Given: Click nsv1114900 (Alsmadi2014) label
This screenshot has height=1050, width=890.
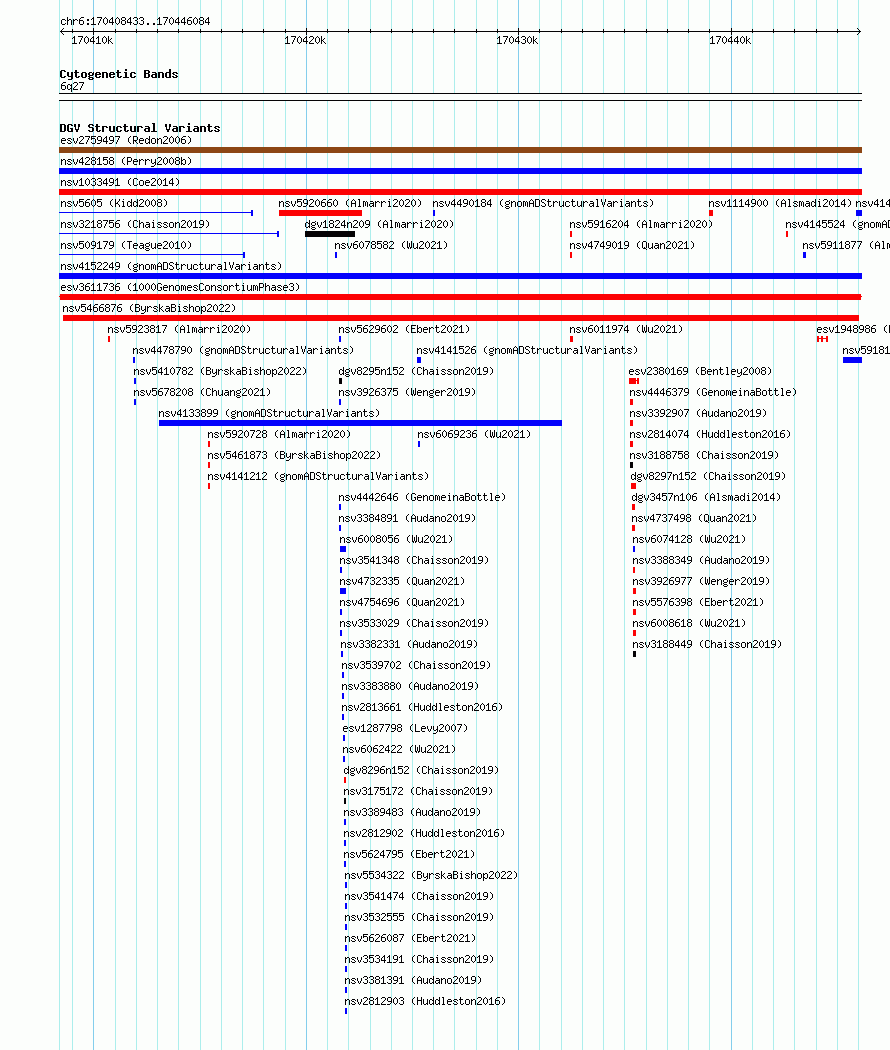Looking at the screenshot, I should (780, 203).
